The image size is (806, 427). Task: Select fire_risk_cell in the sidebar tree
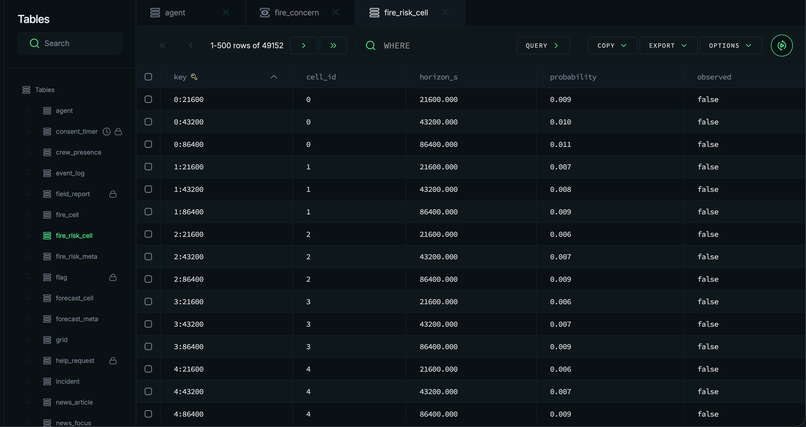tap(74, 236)
